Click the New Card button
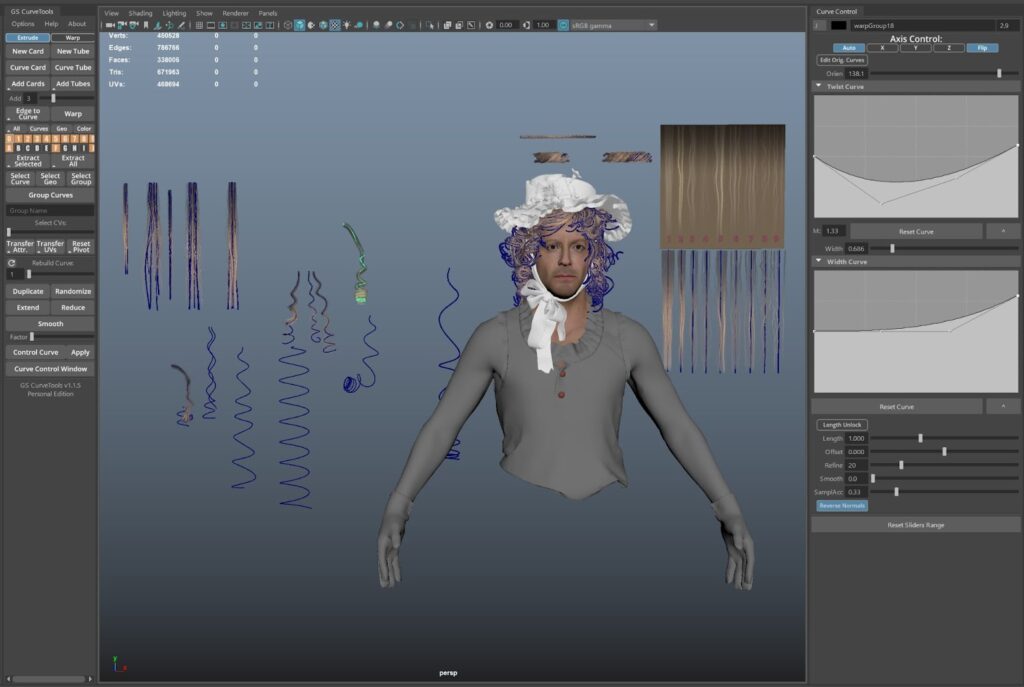 28,51
